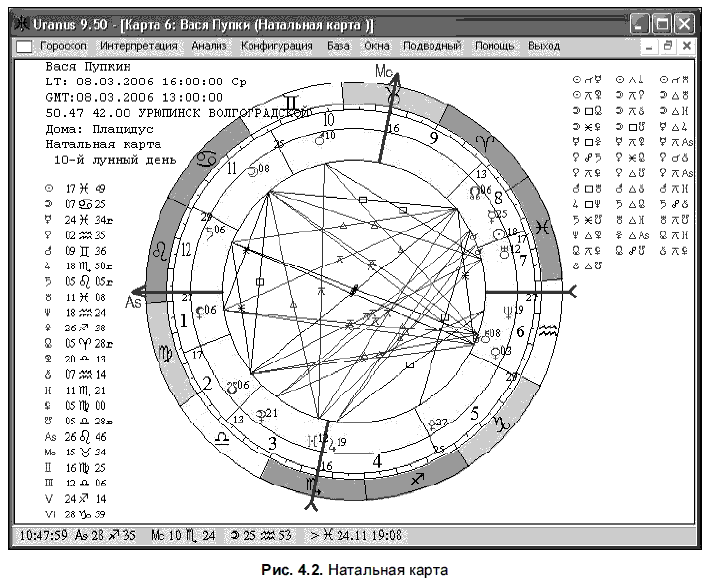Click the Подводный menu item
709x582 pixels.
[x=432, y=46]
